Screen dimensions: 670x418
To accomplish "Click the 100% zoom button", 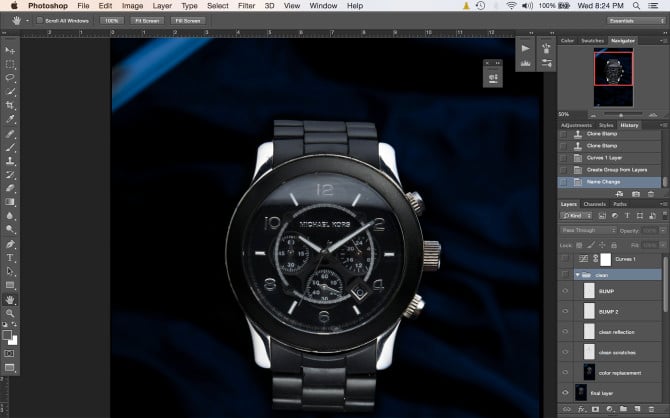I will [111, 19].
